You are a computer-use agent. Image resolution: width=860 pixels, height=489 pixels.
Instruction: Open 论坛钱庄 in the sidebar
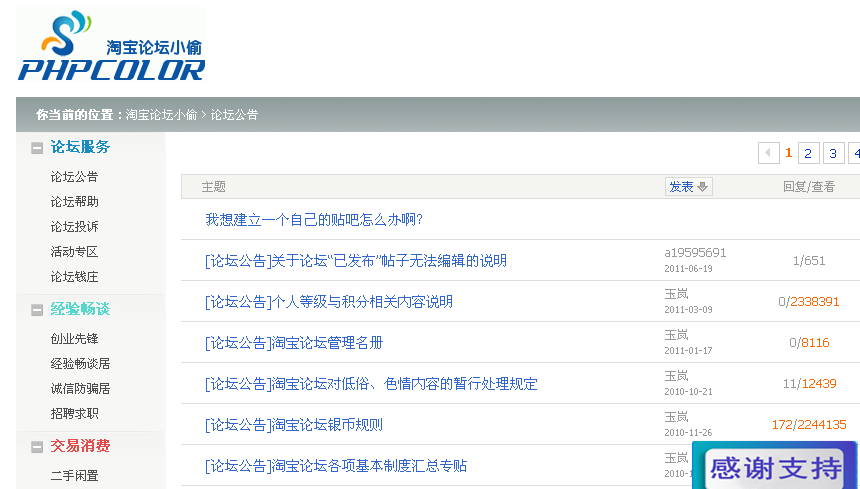point(74,277)
